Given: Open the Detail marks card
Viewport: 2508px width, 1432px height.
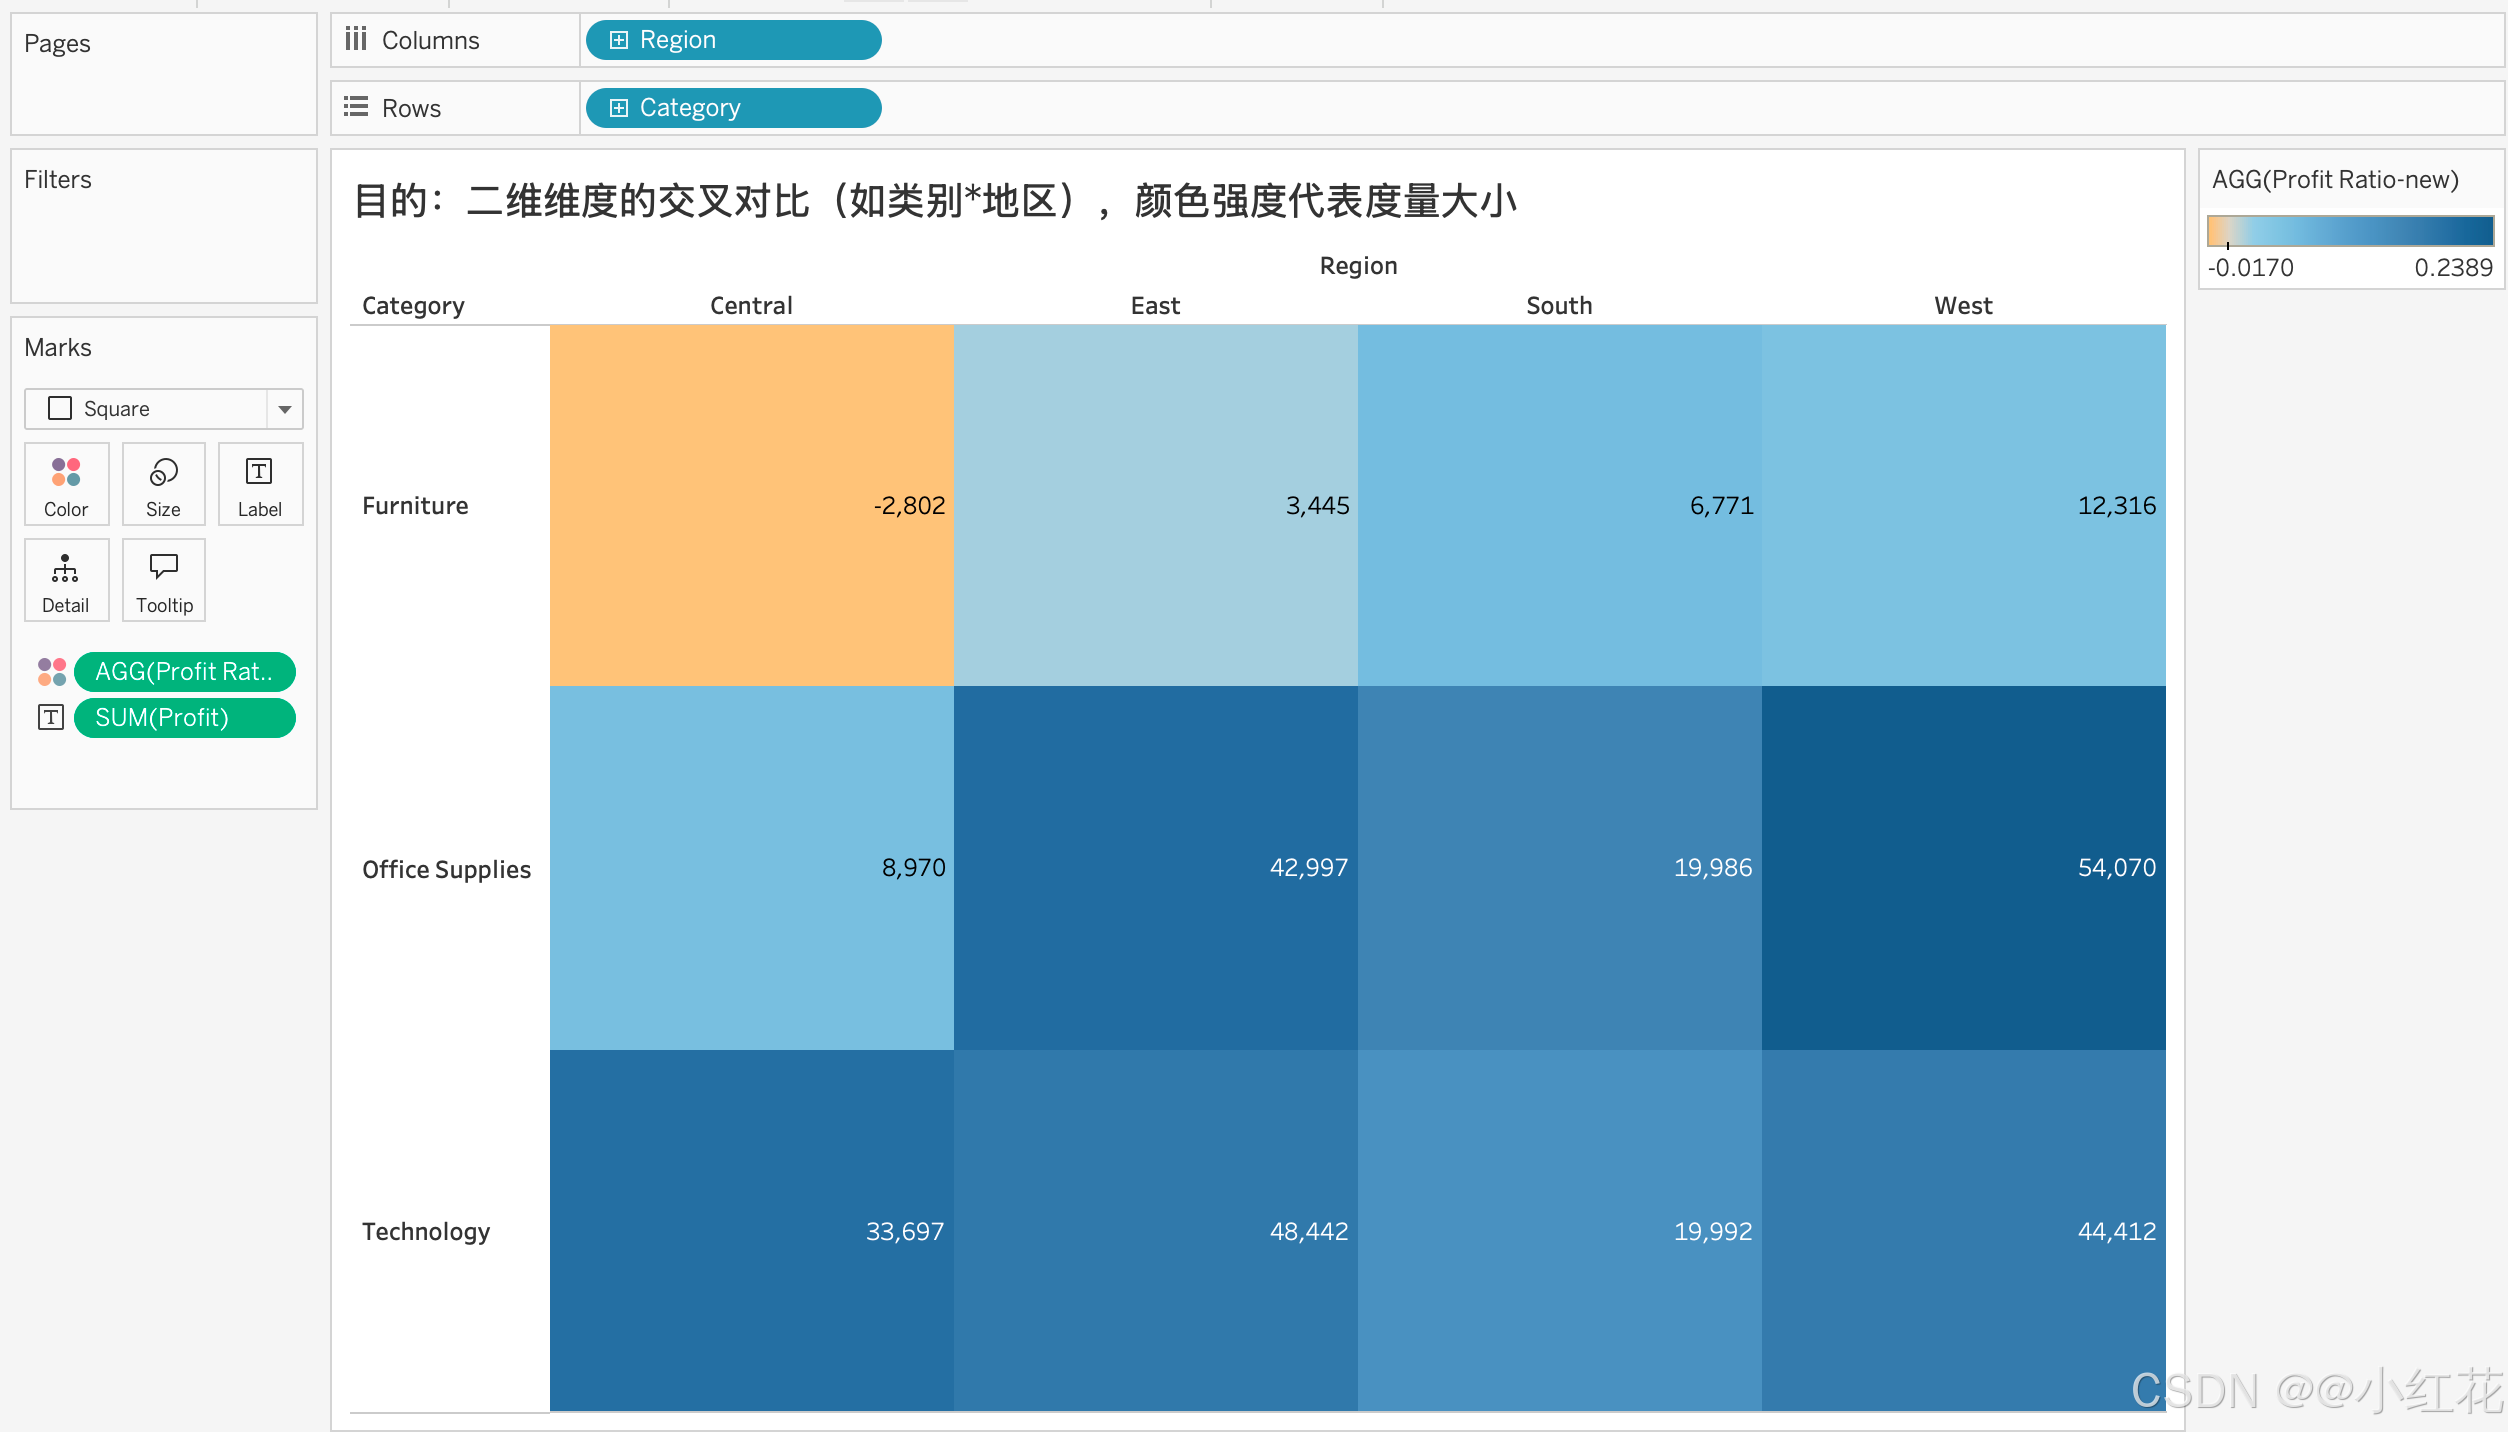Looking at the screenshot, I should tap(66, 581).
